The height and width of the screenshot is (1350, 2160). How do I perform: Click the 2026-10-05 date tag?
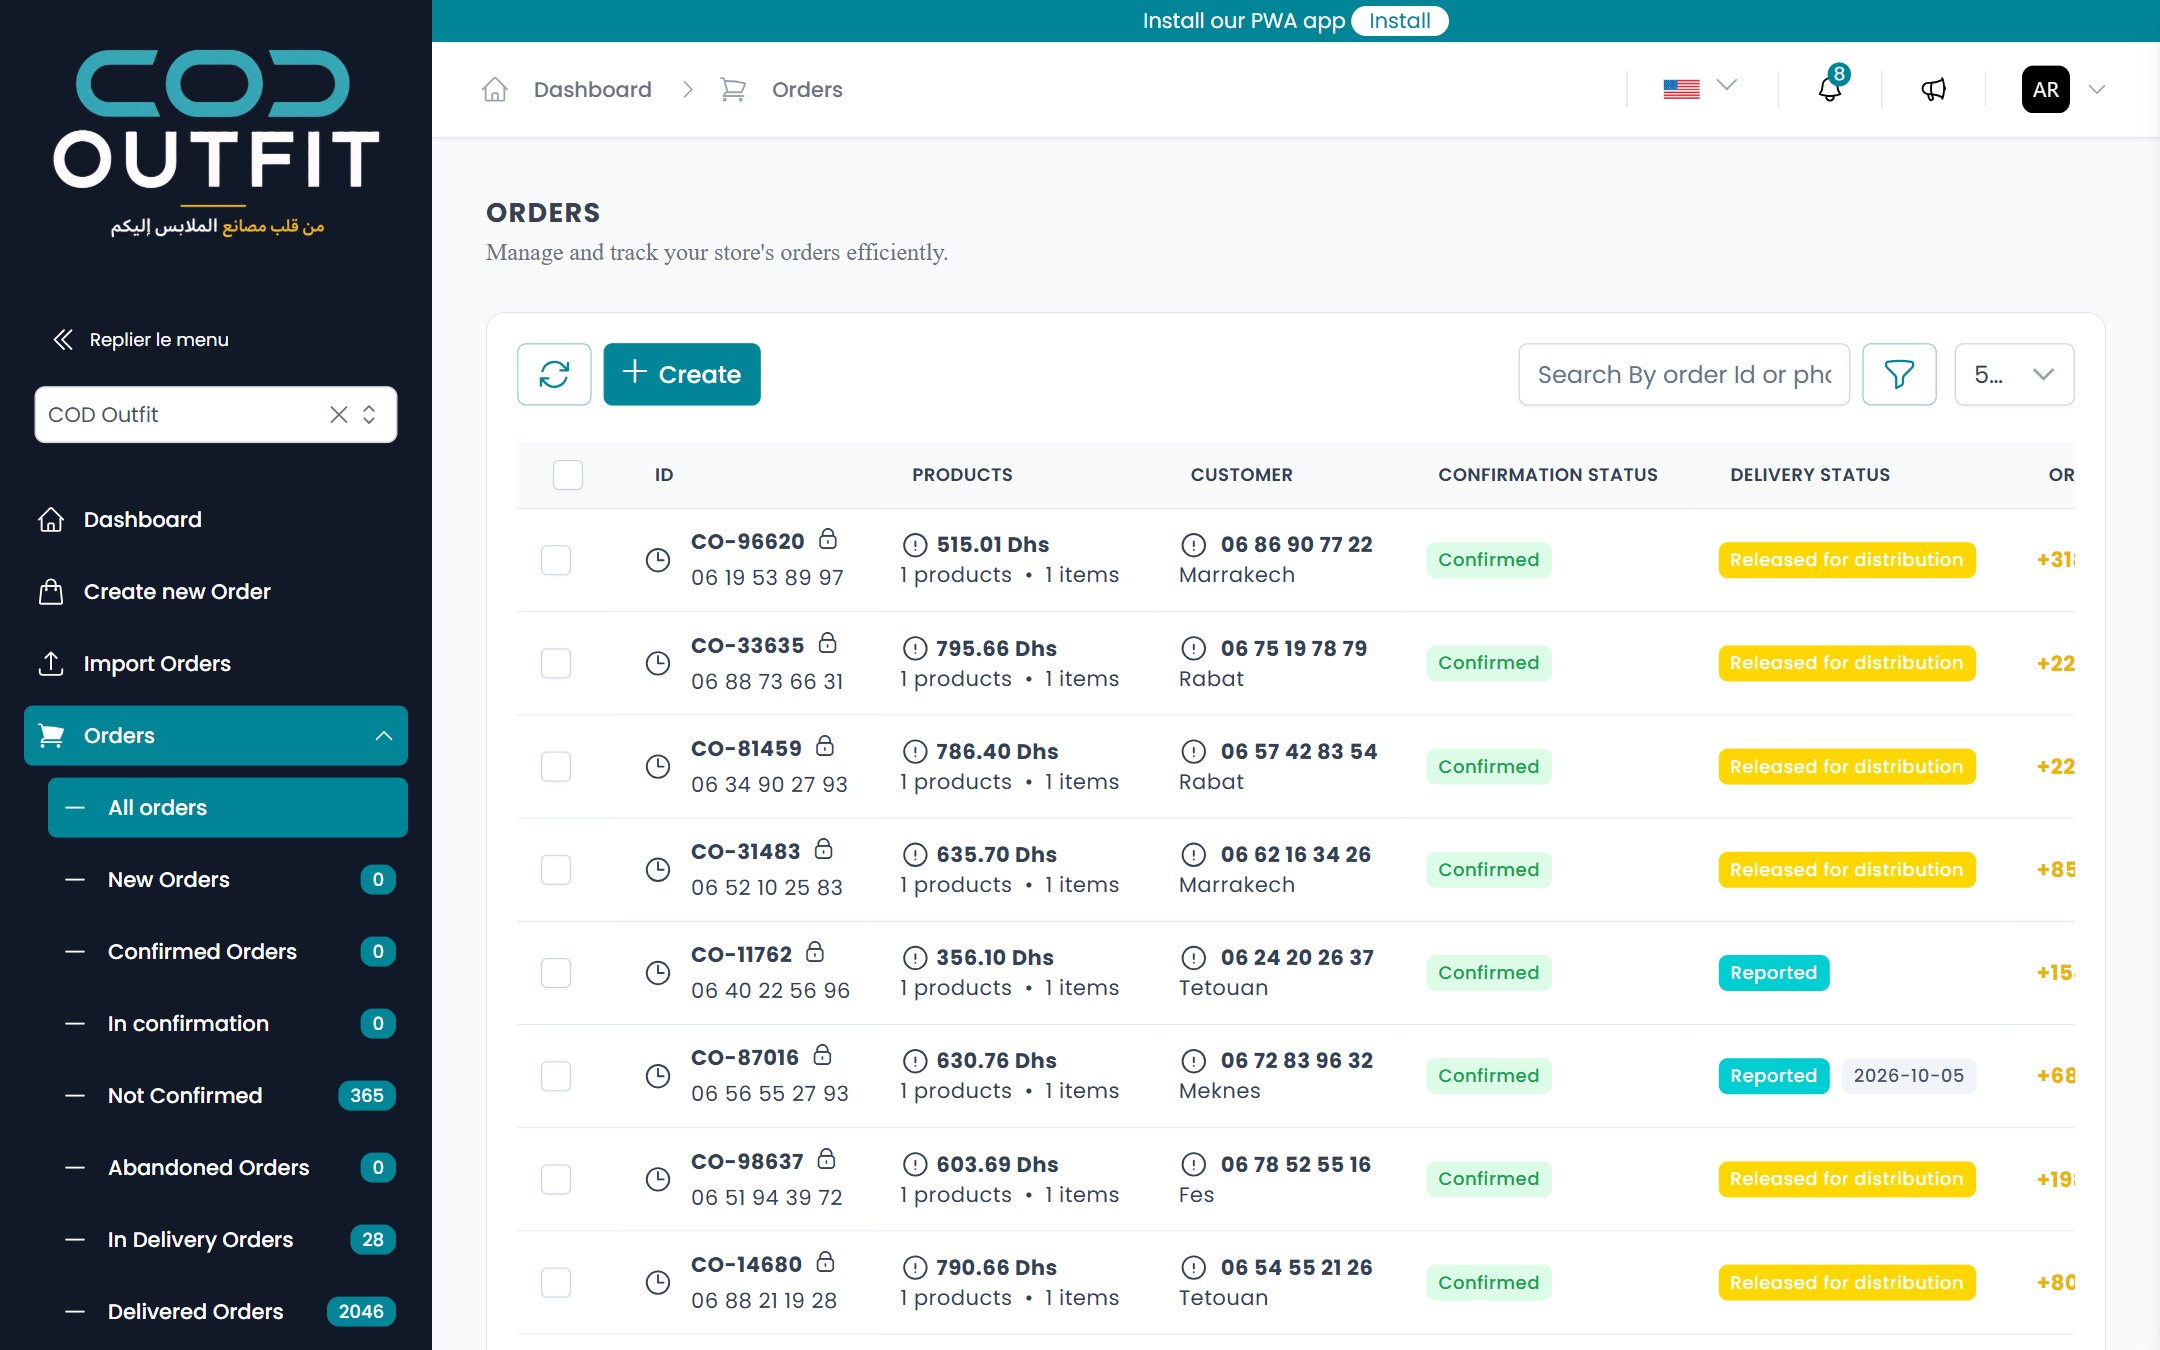point(1908,1076)
